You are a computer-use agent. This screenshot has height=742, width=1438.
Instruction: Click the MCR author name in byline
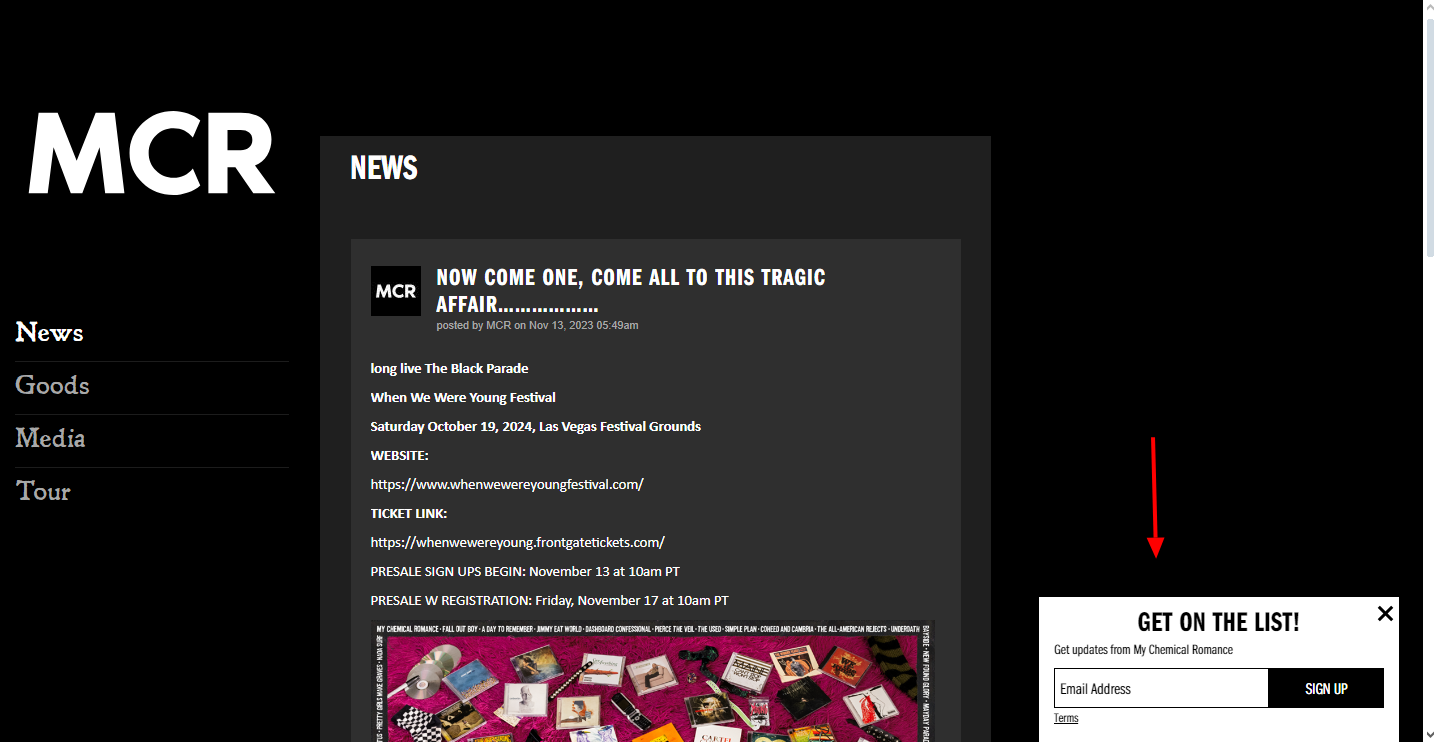point(498,325)
